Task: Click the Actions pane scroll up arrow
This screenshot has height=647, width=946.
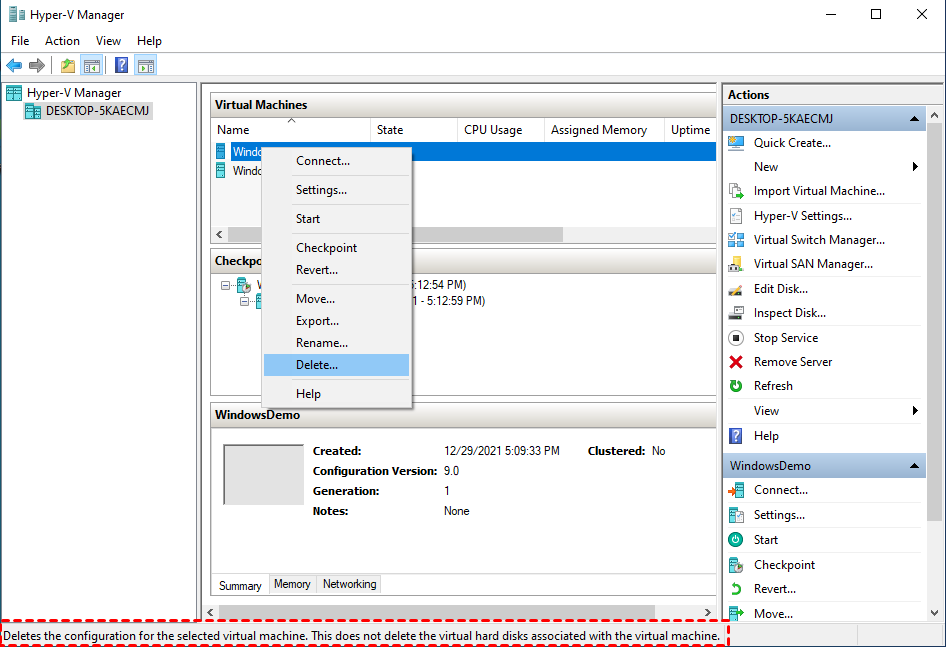Action: (935, 115)
